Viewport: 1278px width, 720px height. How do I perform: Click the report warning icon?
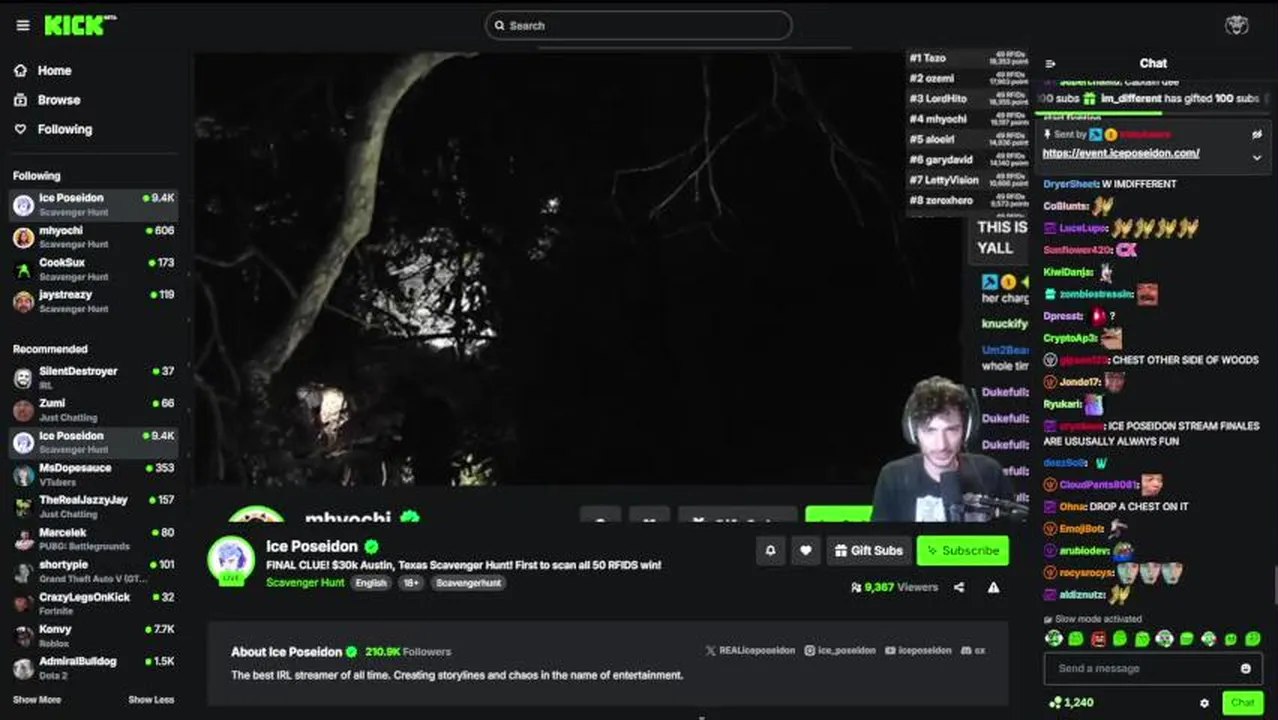[x=993, y=588]
